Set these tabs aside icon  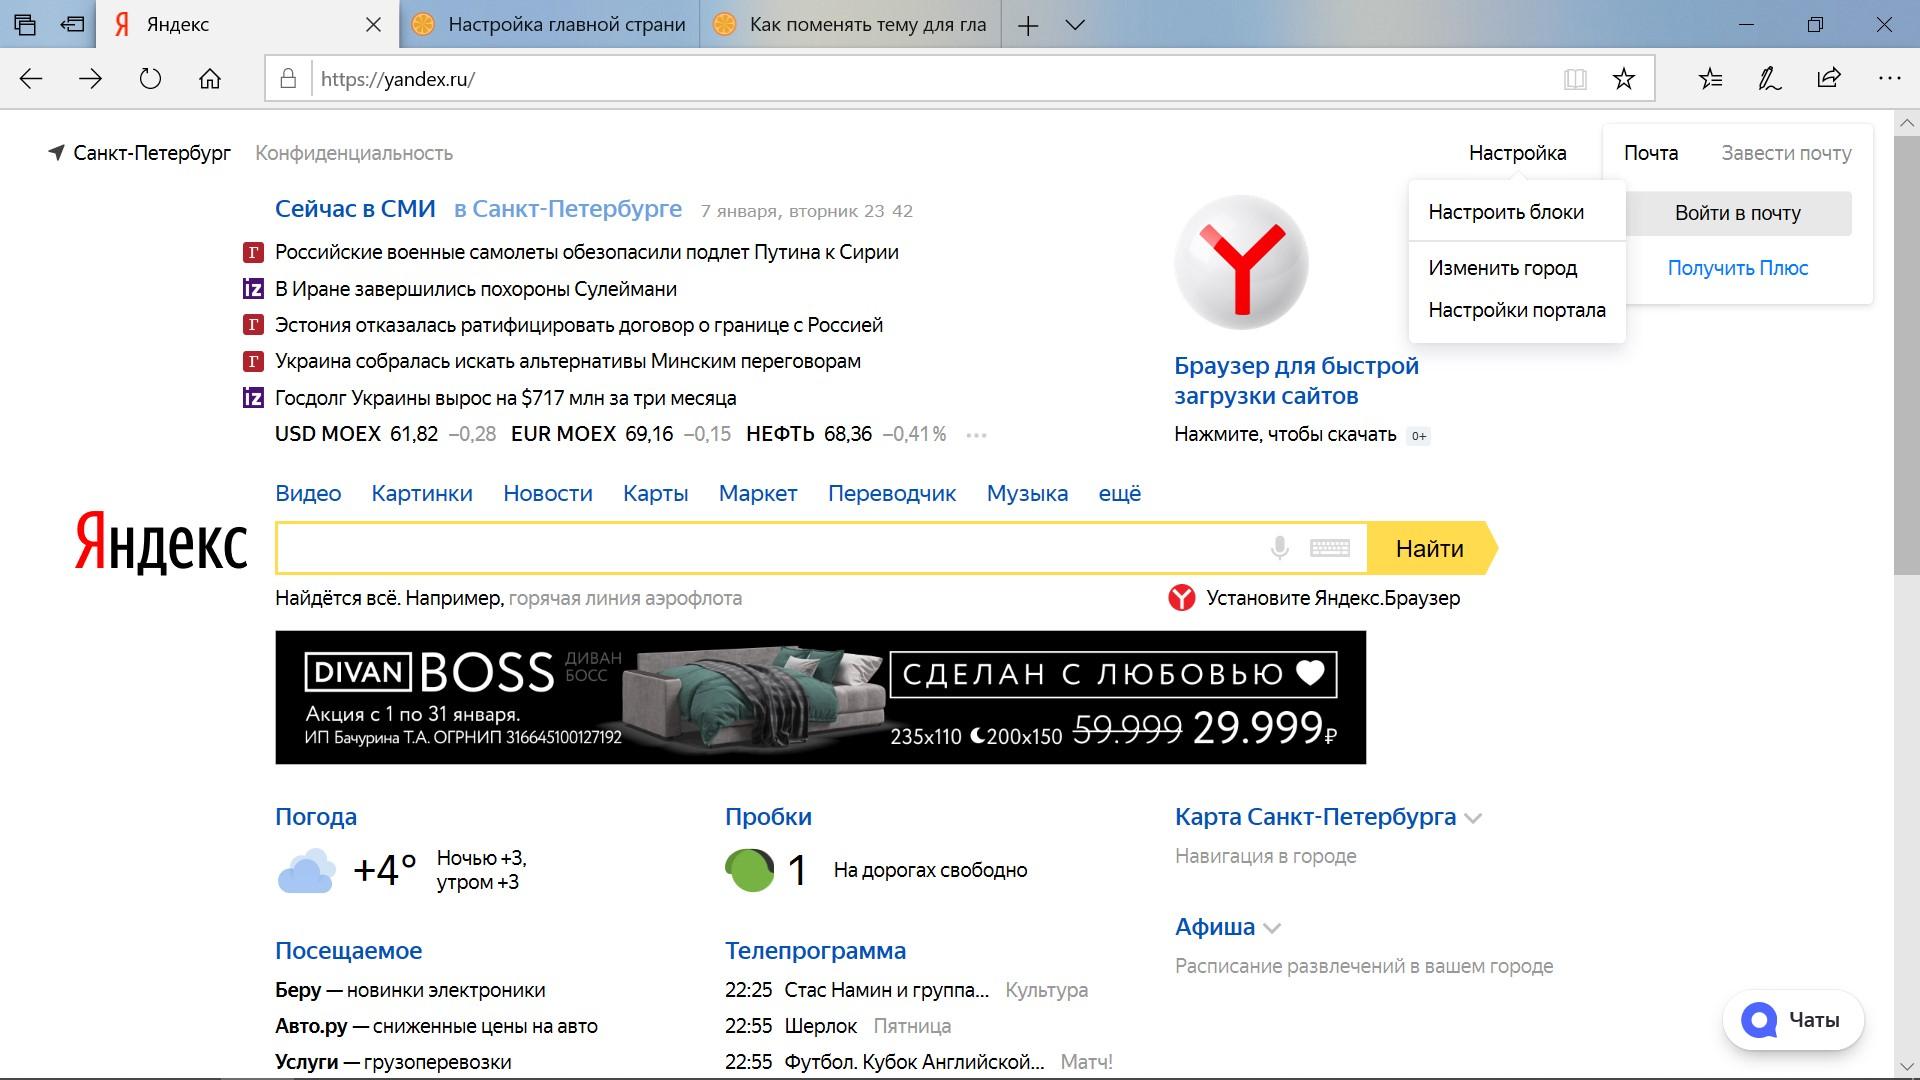click(72, 25)
